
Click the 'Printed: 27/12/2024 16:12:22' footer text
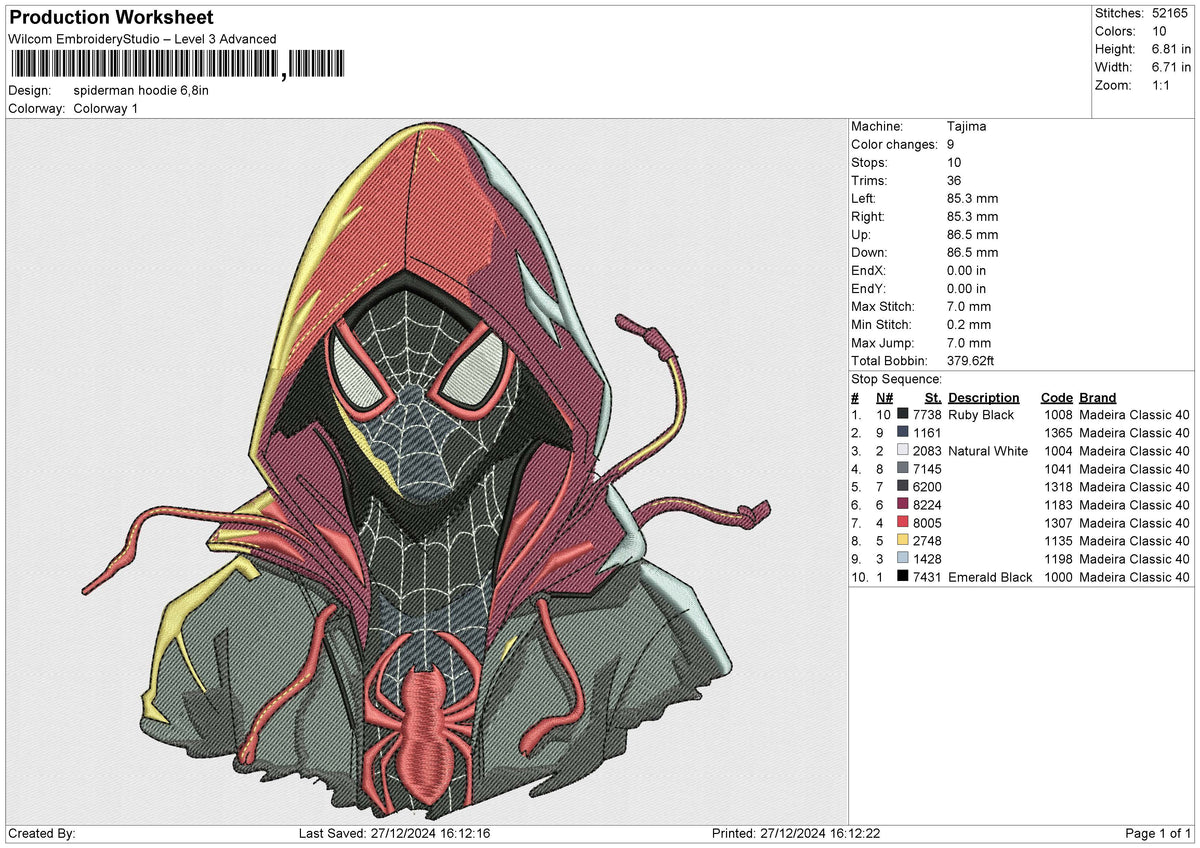pyautogui.click(x=796, y=834)
